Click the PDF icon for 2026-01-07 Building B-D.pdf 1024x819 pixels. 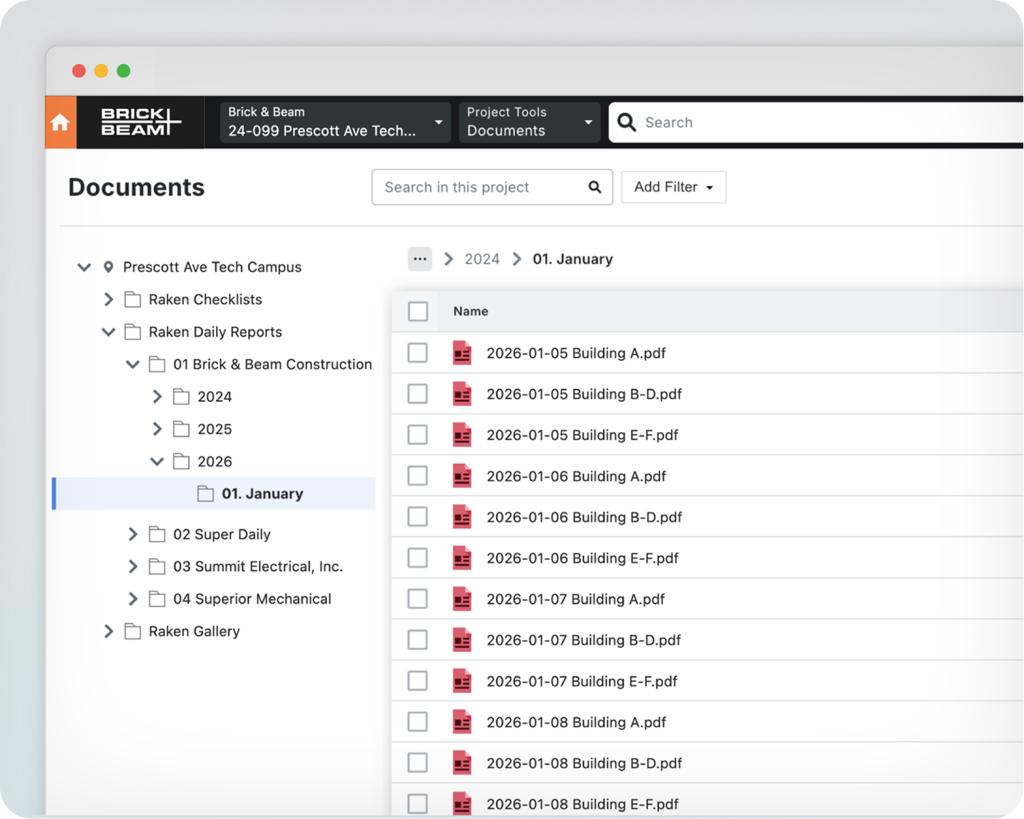point(461,640)
